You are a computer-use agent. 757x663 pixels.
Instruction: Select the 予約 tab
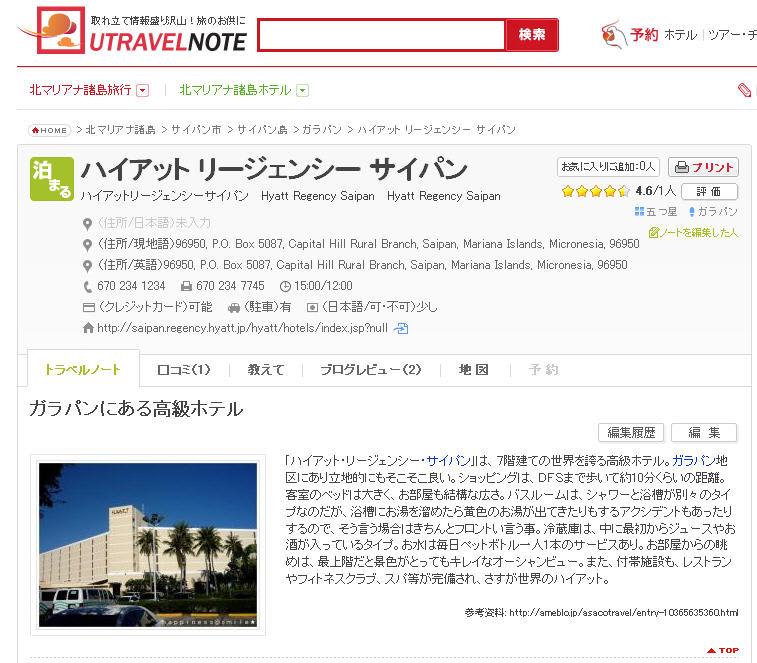coord(544,369)
